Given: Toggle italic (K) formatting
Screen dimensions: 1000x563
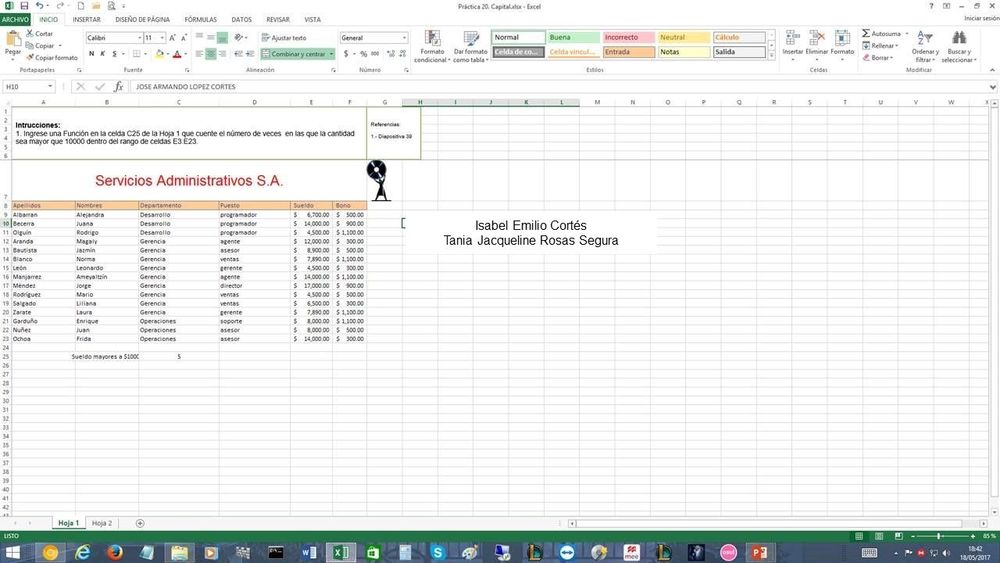Looking at the screenshot, I should click(104, 54).
